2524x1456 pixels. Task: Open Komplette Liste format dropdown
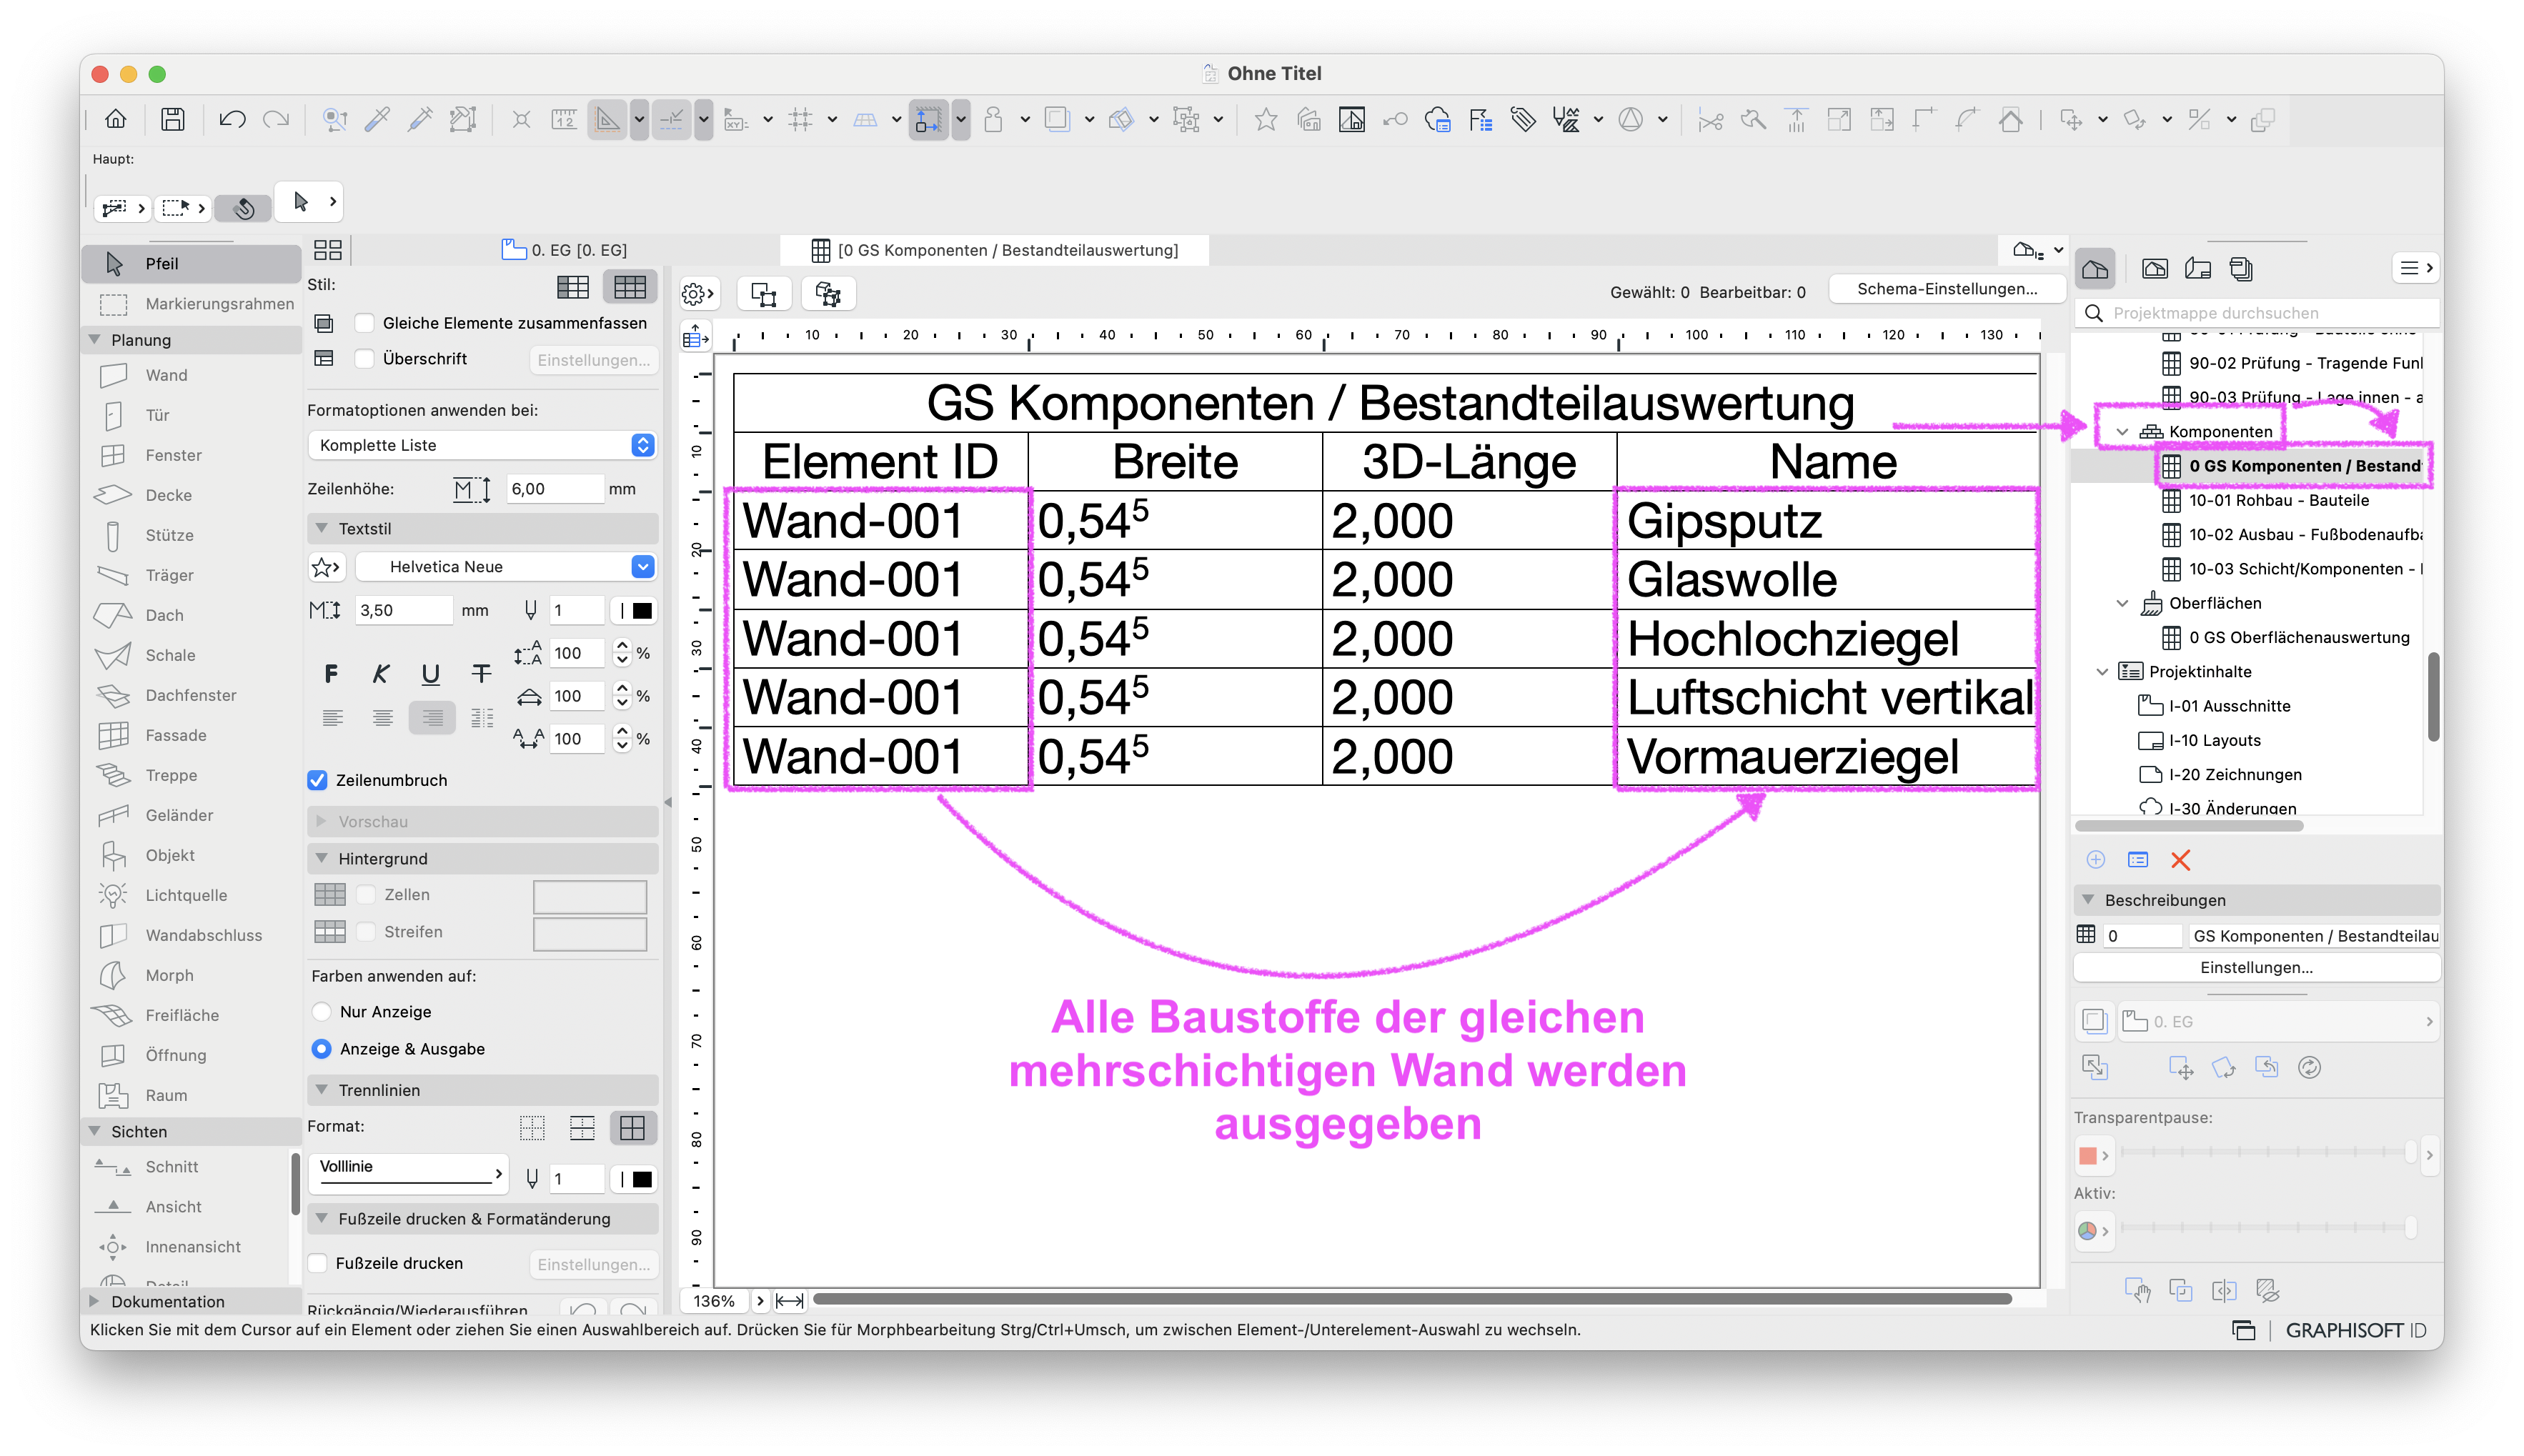coord(482,445)
